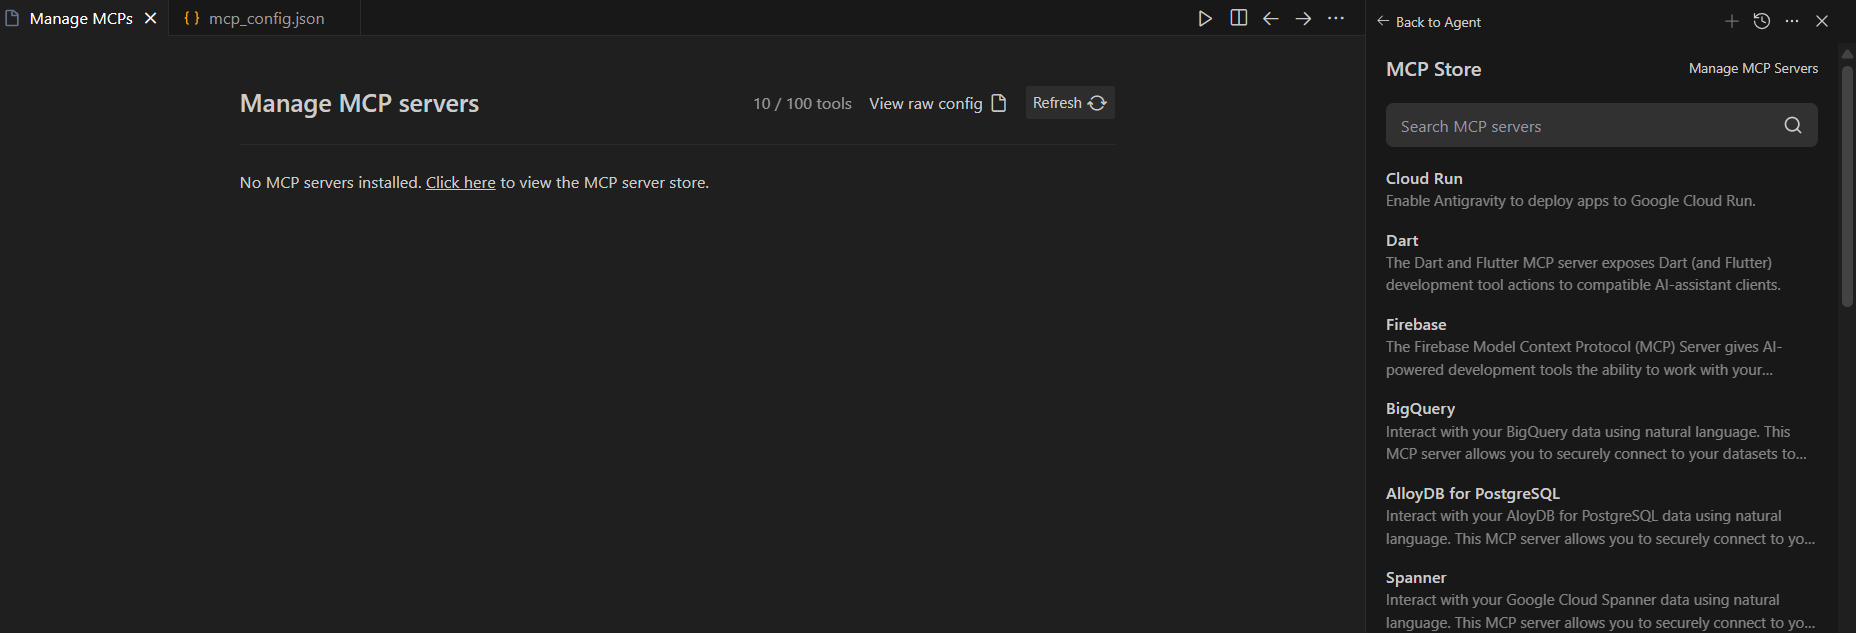Close the MCP Store side panel
The width and height of the screenshot is (1856, 633).
pyautogui.click(x=1822, y=21)
